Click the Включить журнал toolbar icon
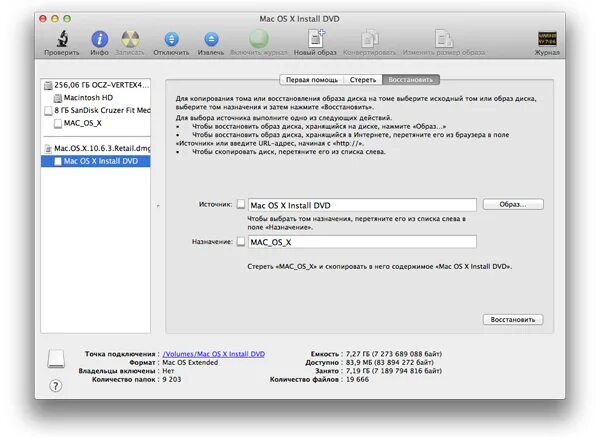Viewport: 600px width, 437px height. 259,39
